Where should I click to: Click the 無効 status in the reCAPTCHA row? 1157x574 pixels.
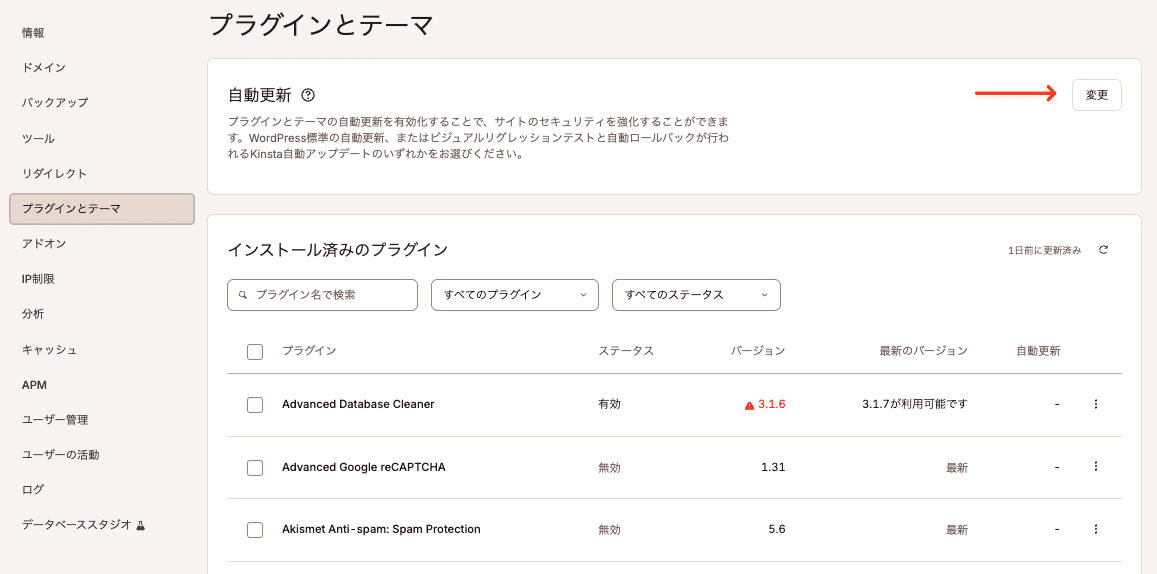(609, 467)
